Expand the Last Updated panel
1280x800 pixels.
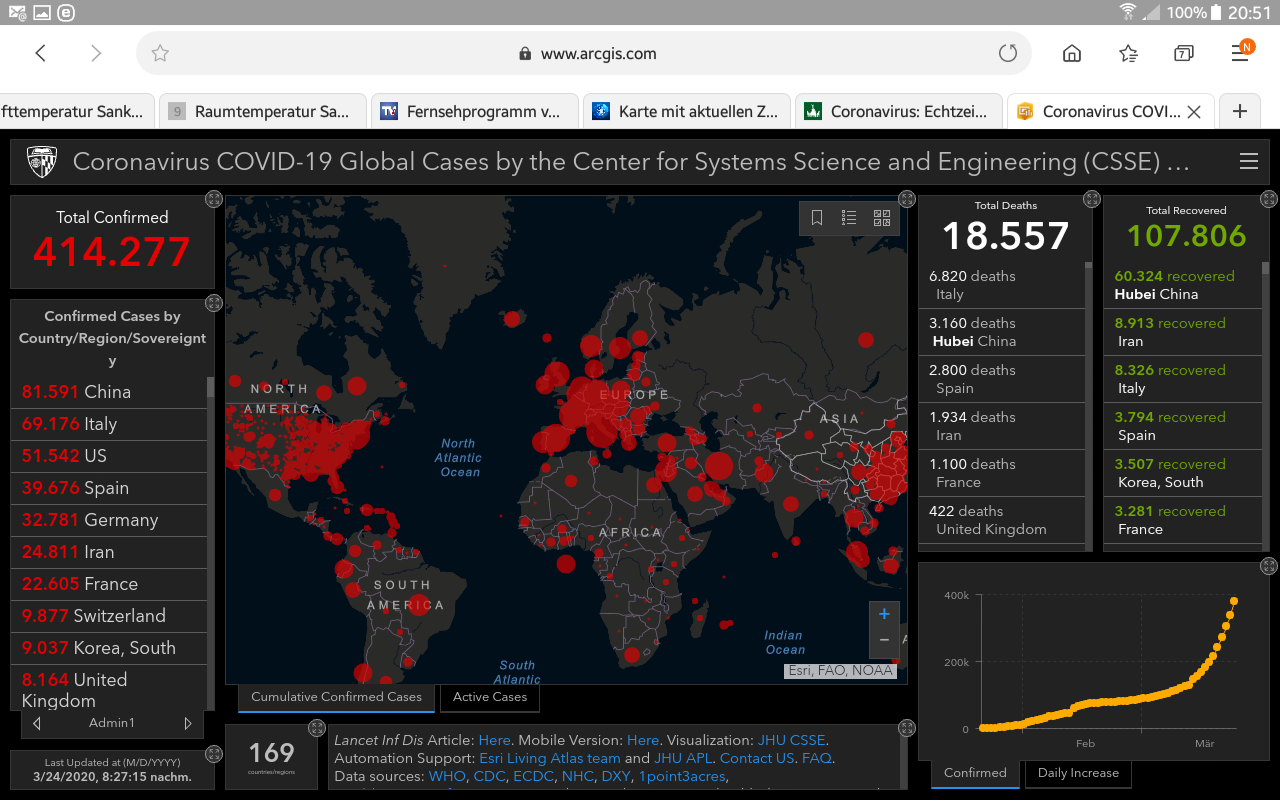pos(213,754)
